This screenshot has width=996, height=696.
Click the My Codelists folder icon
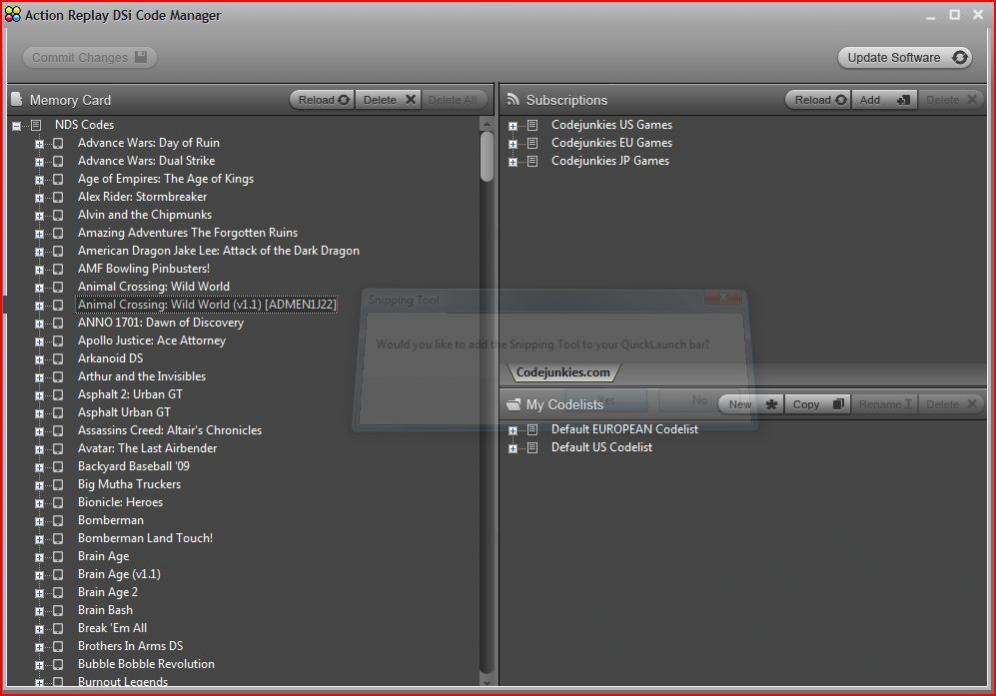513,405
